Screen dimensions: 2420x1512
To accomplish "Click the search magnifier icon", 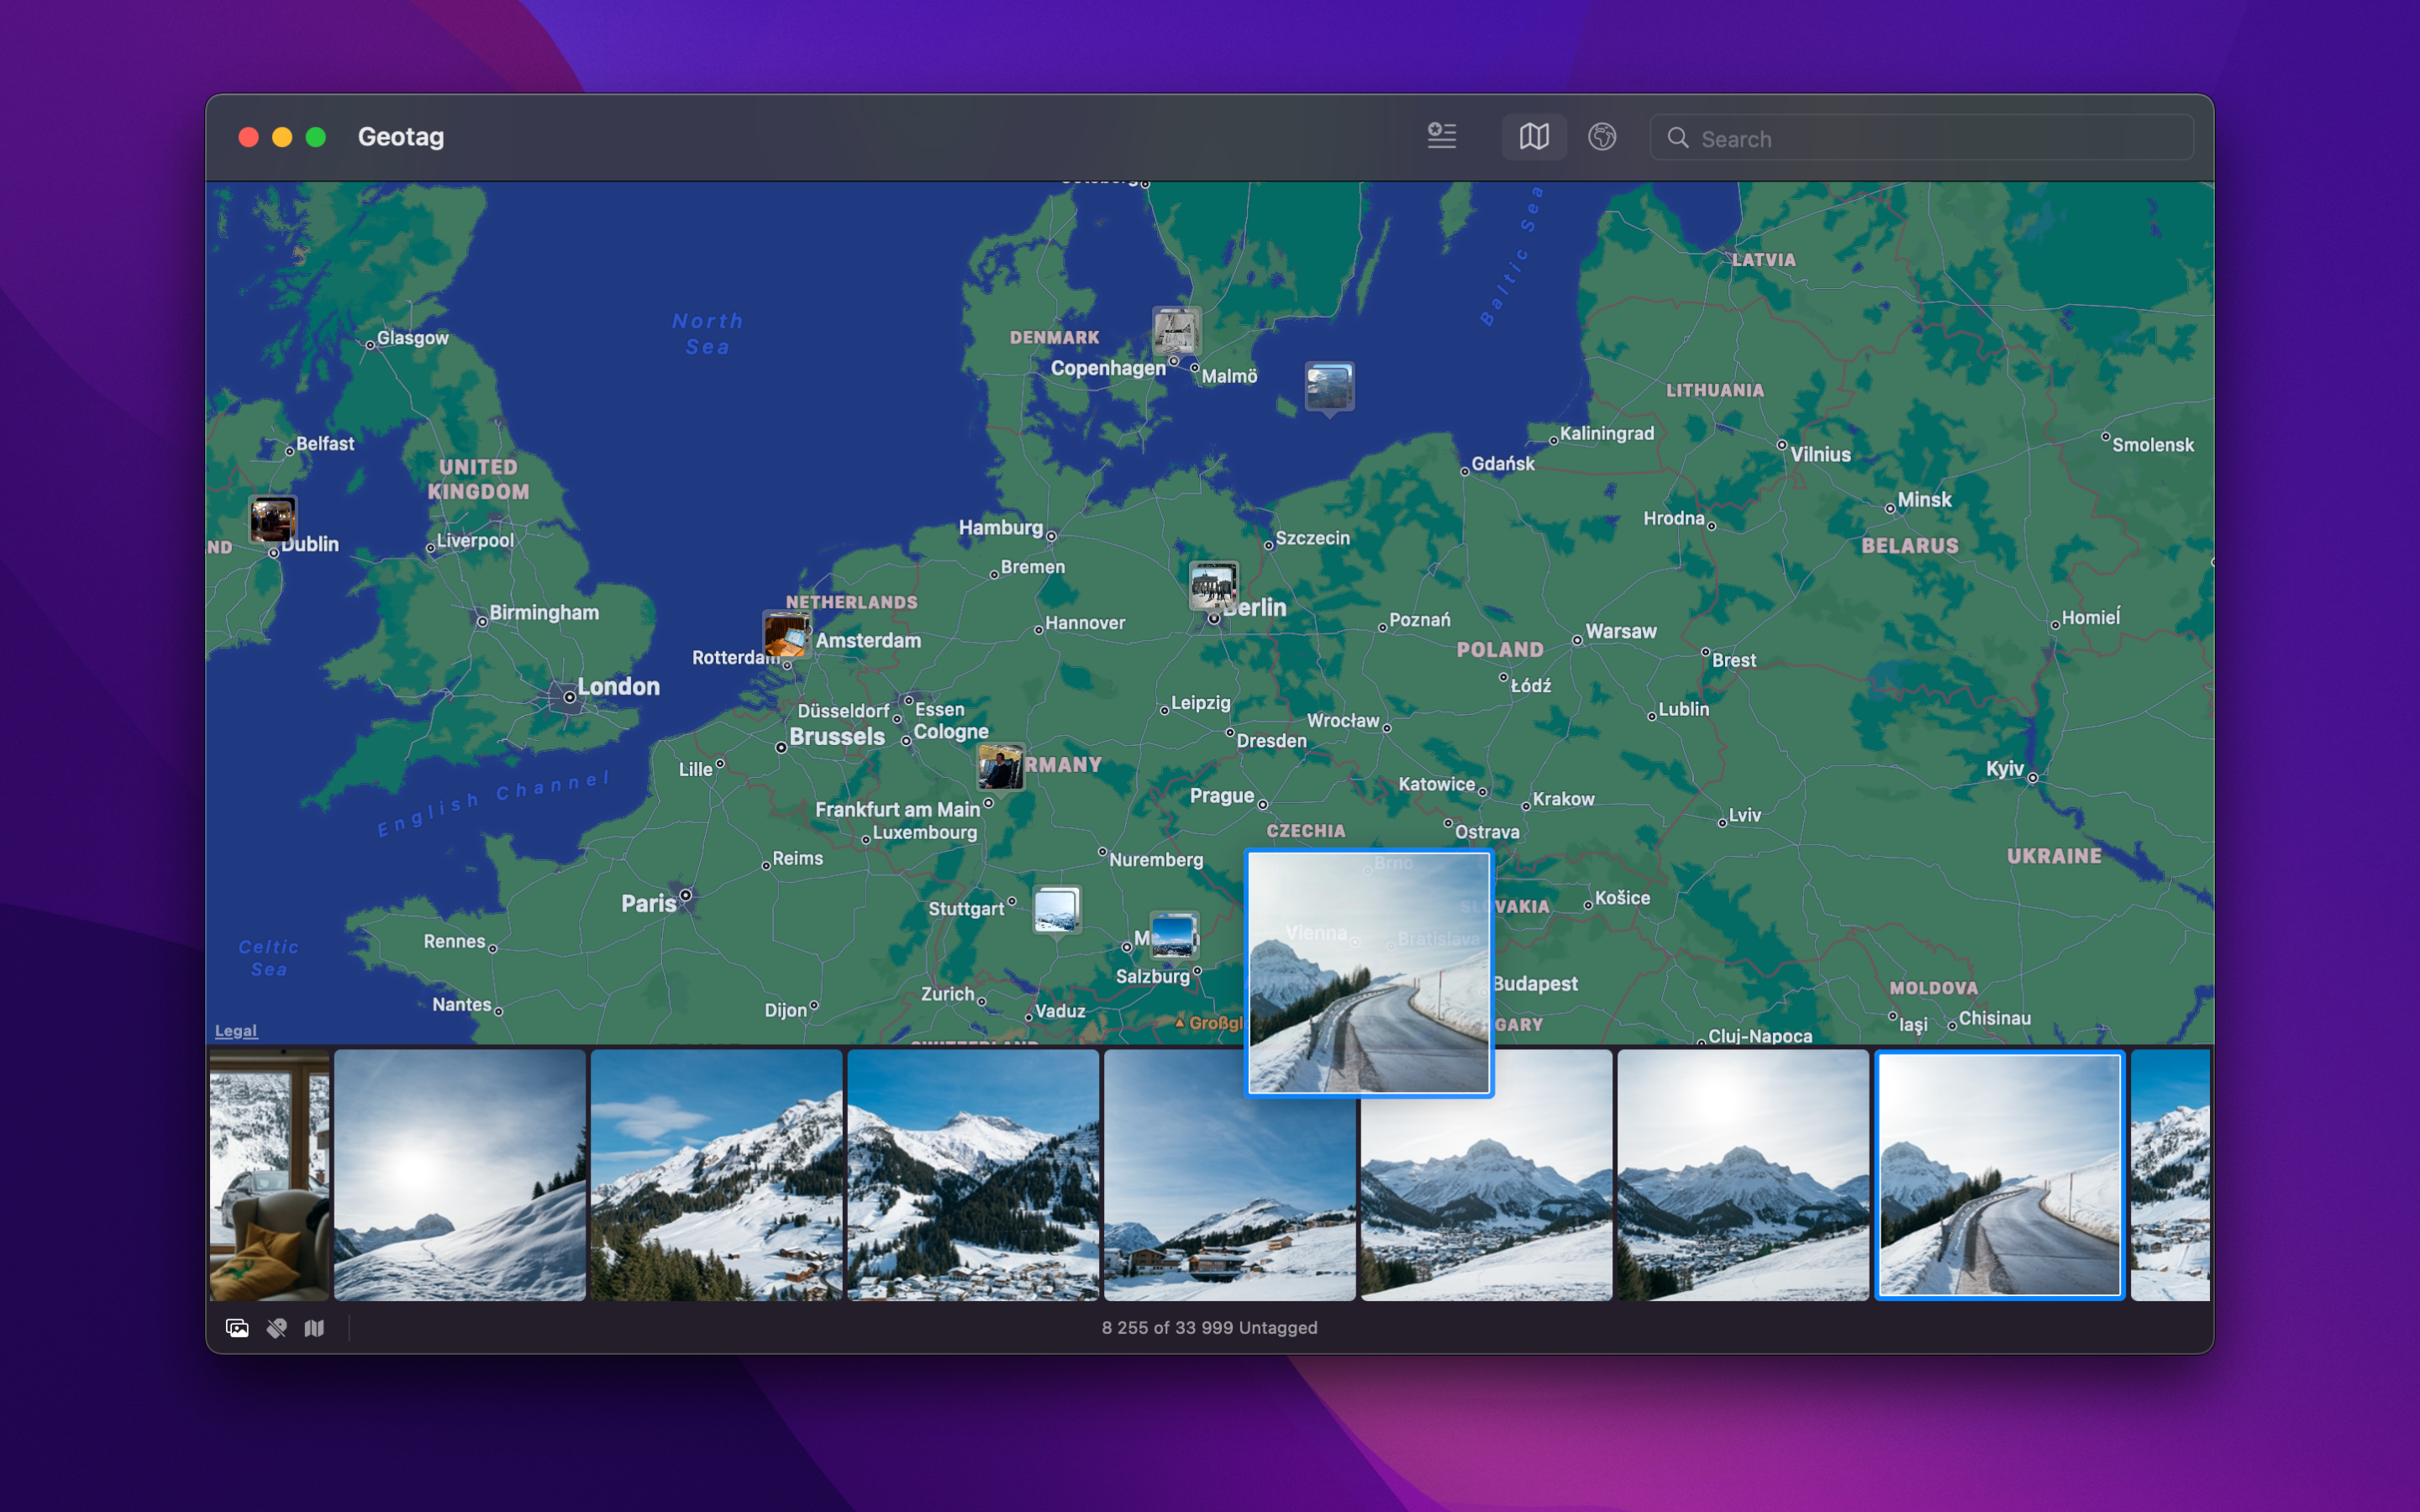I will [x=1679, y=138].
